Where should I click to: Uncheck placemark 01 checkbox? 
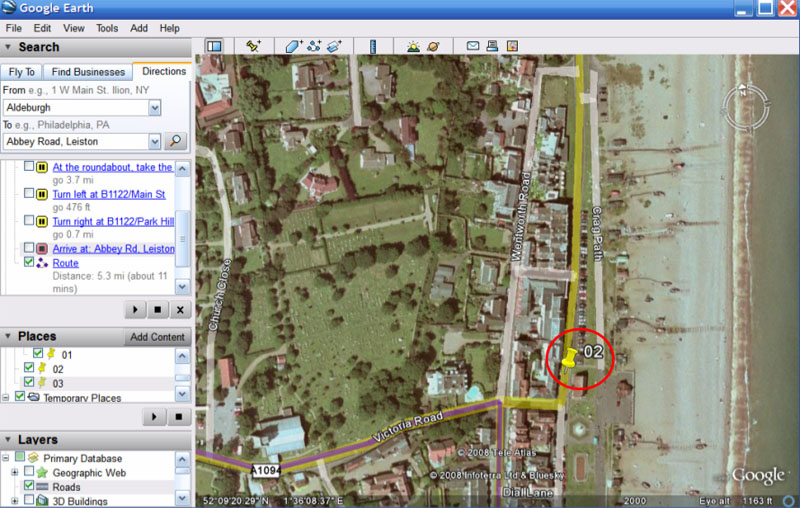[38, 352]
